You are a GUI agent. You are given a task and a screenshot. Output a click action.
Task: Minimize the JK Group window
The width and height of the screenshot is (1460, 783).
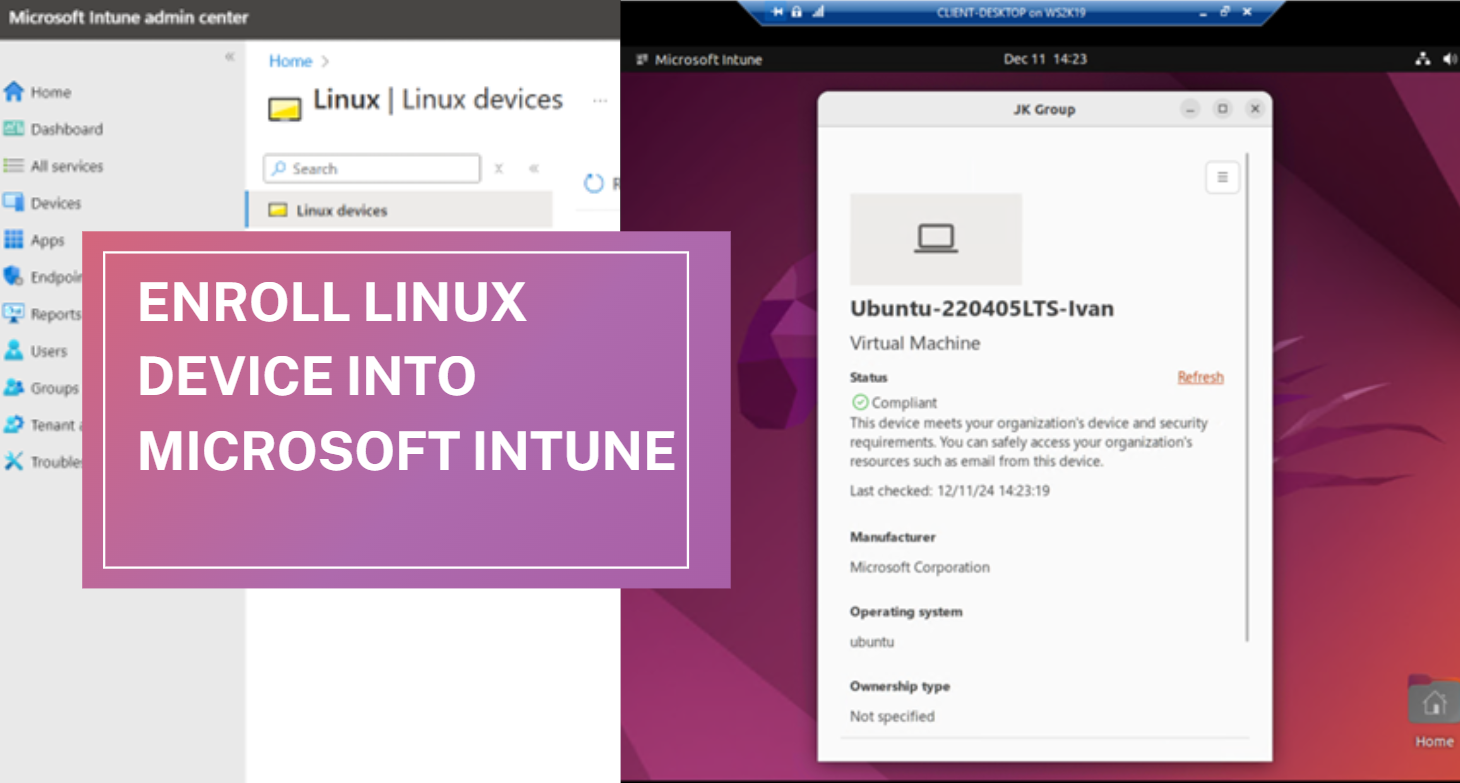1190,109
